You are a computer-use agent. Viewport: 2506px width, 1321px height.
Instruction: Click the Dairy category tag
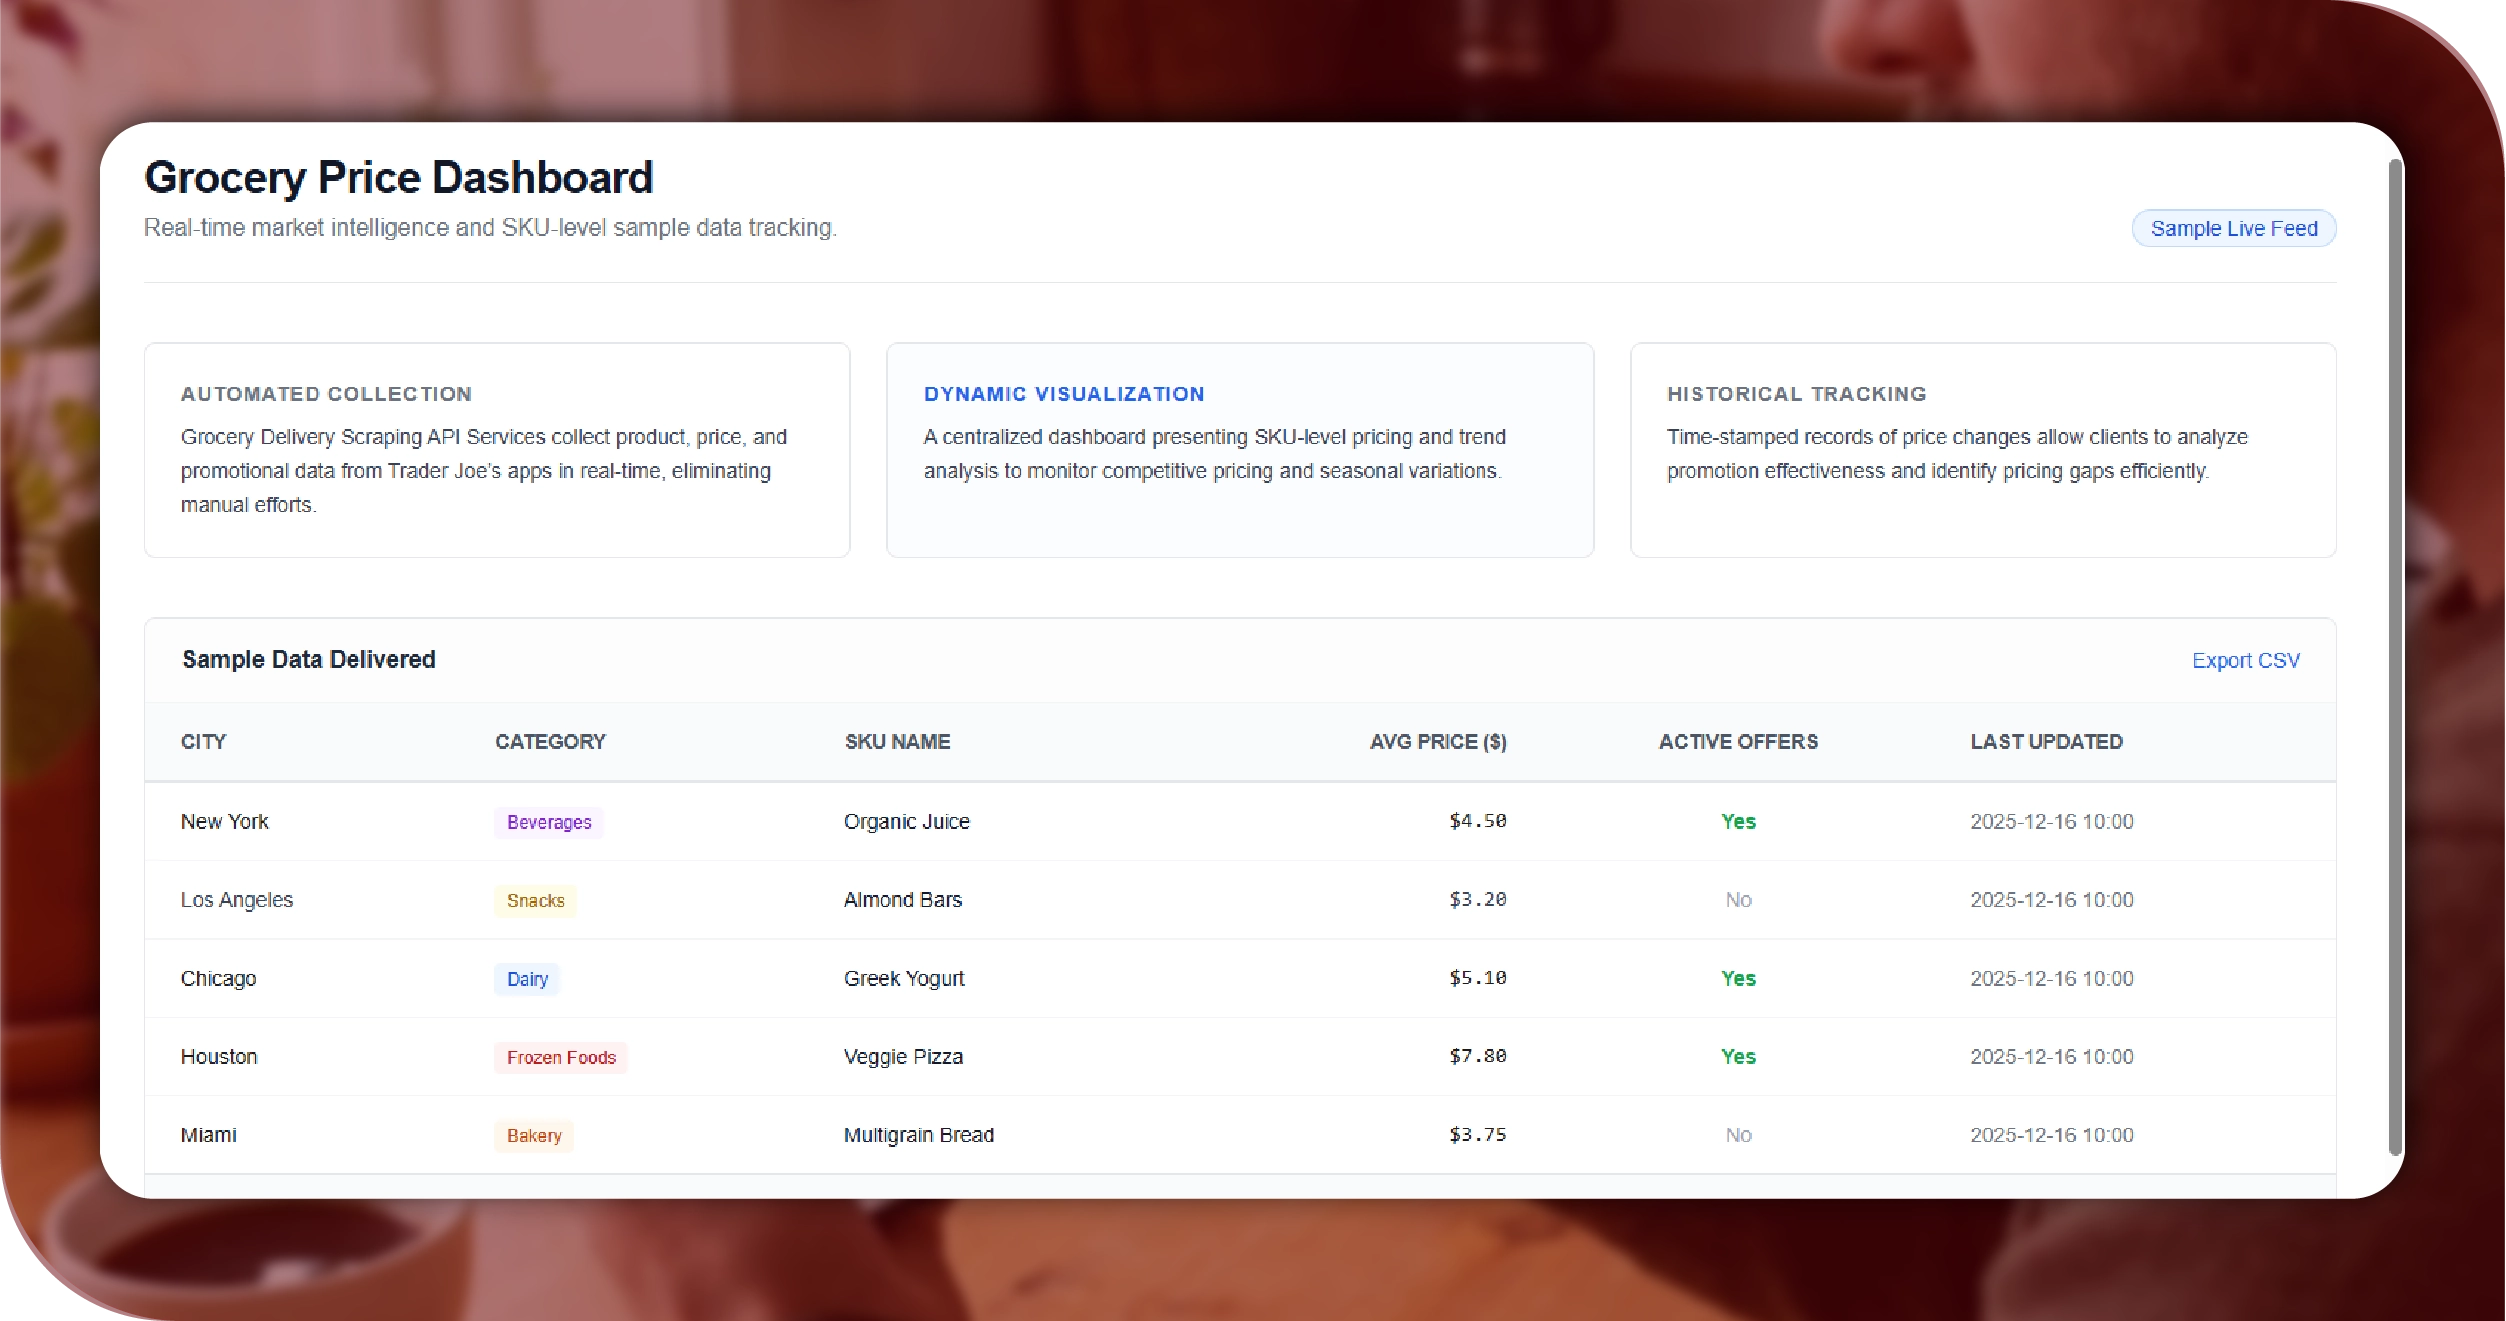[x=527, y=979]
